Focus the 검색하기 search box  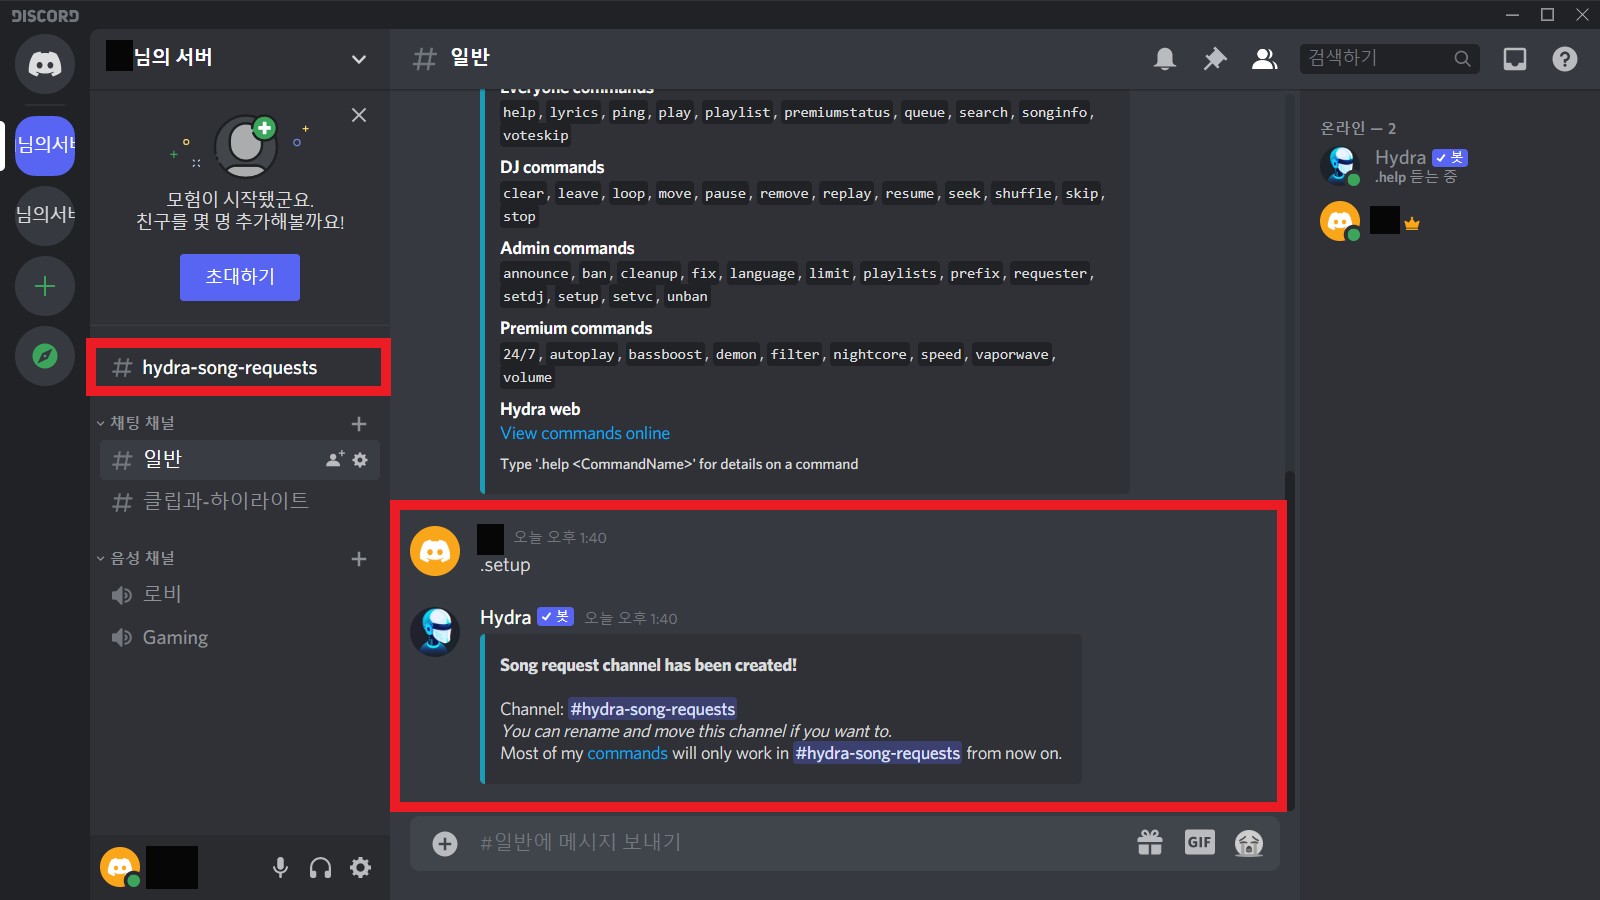pyautogui.click(x=1390, y=59)
